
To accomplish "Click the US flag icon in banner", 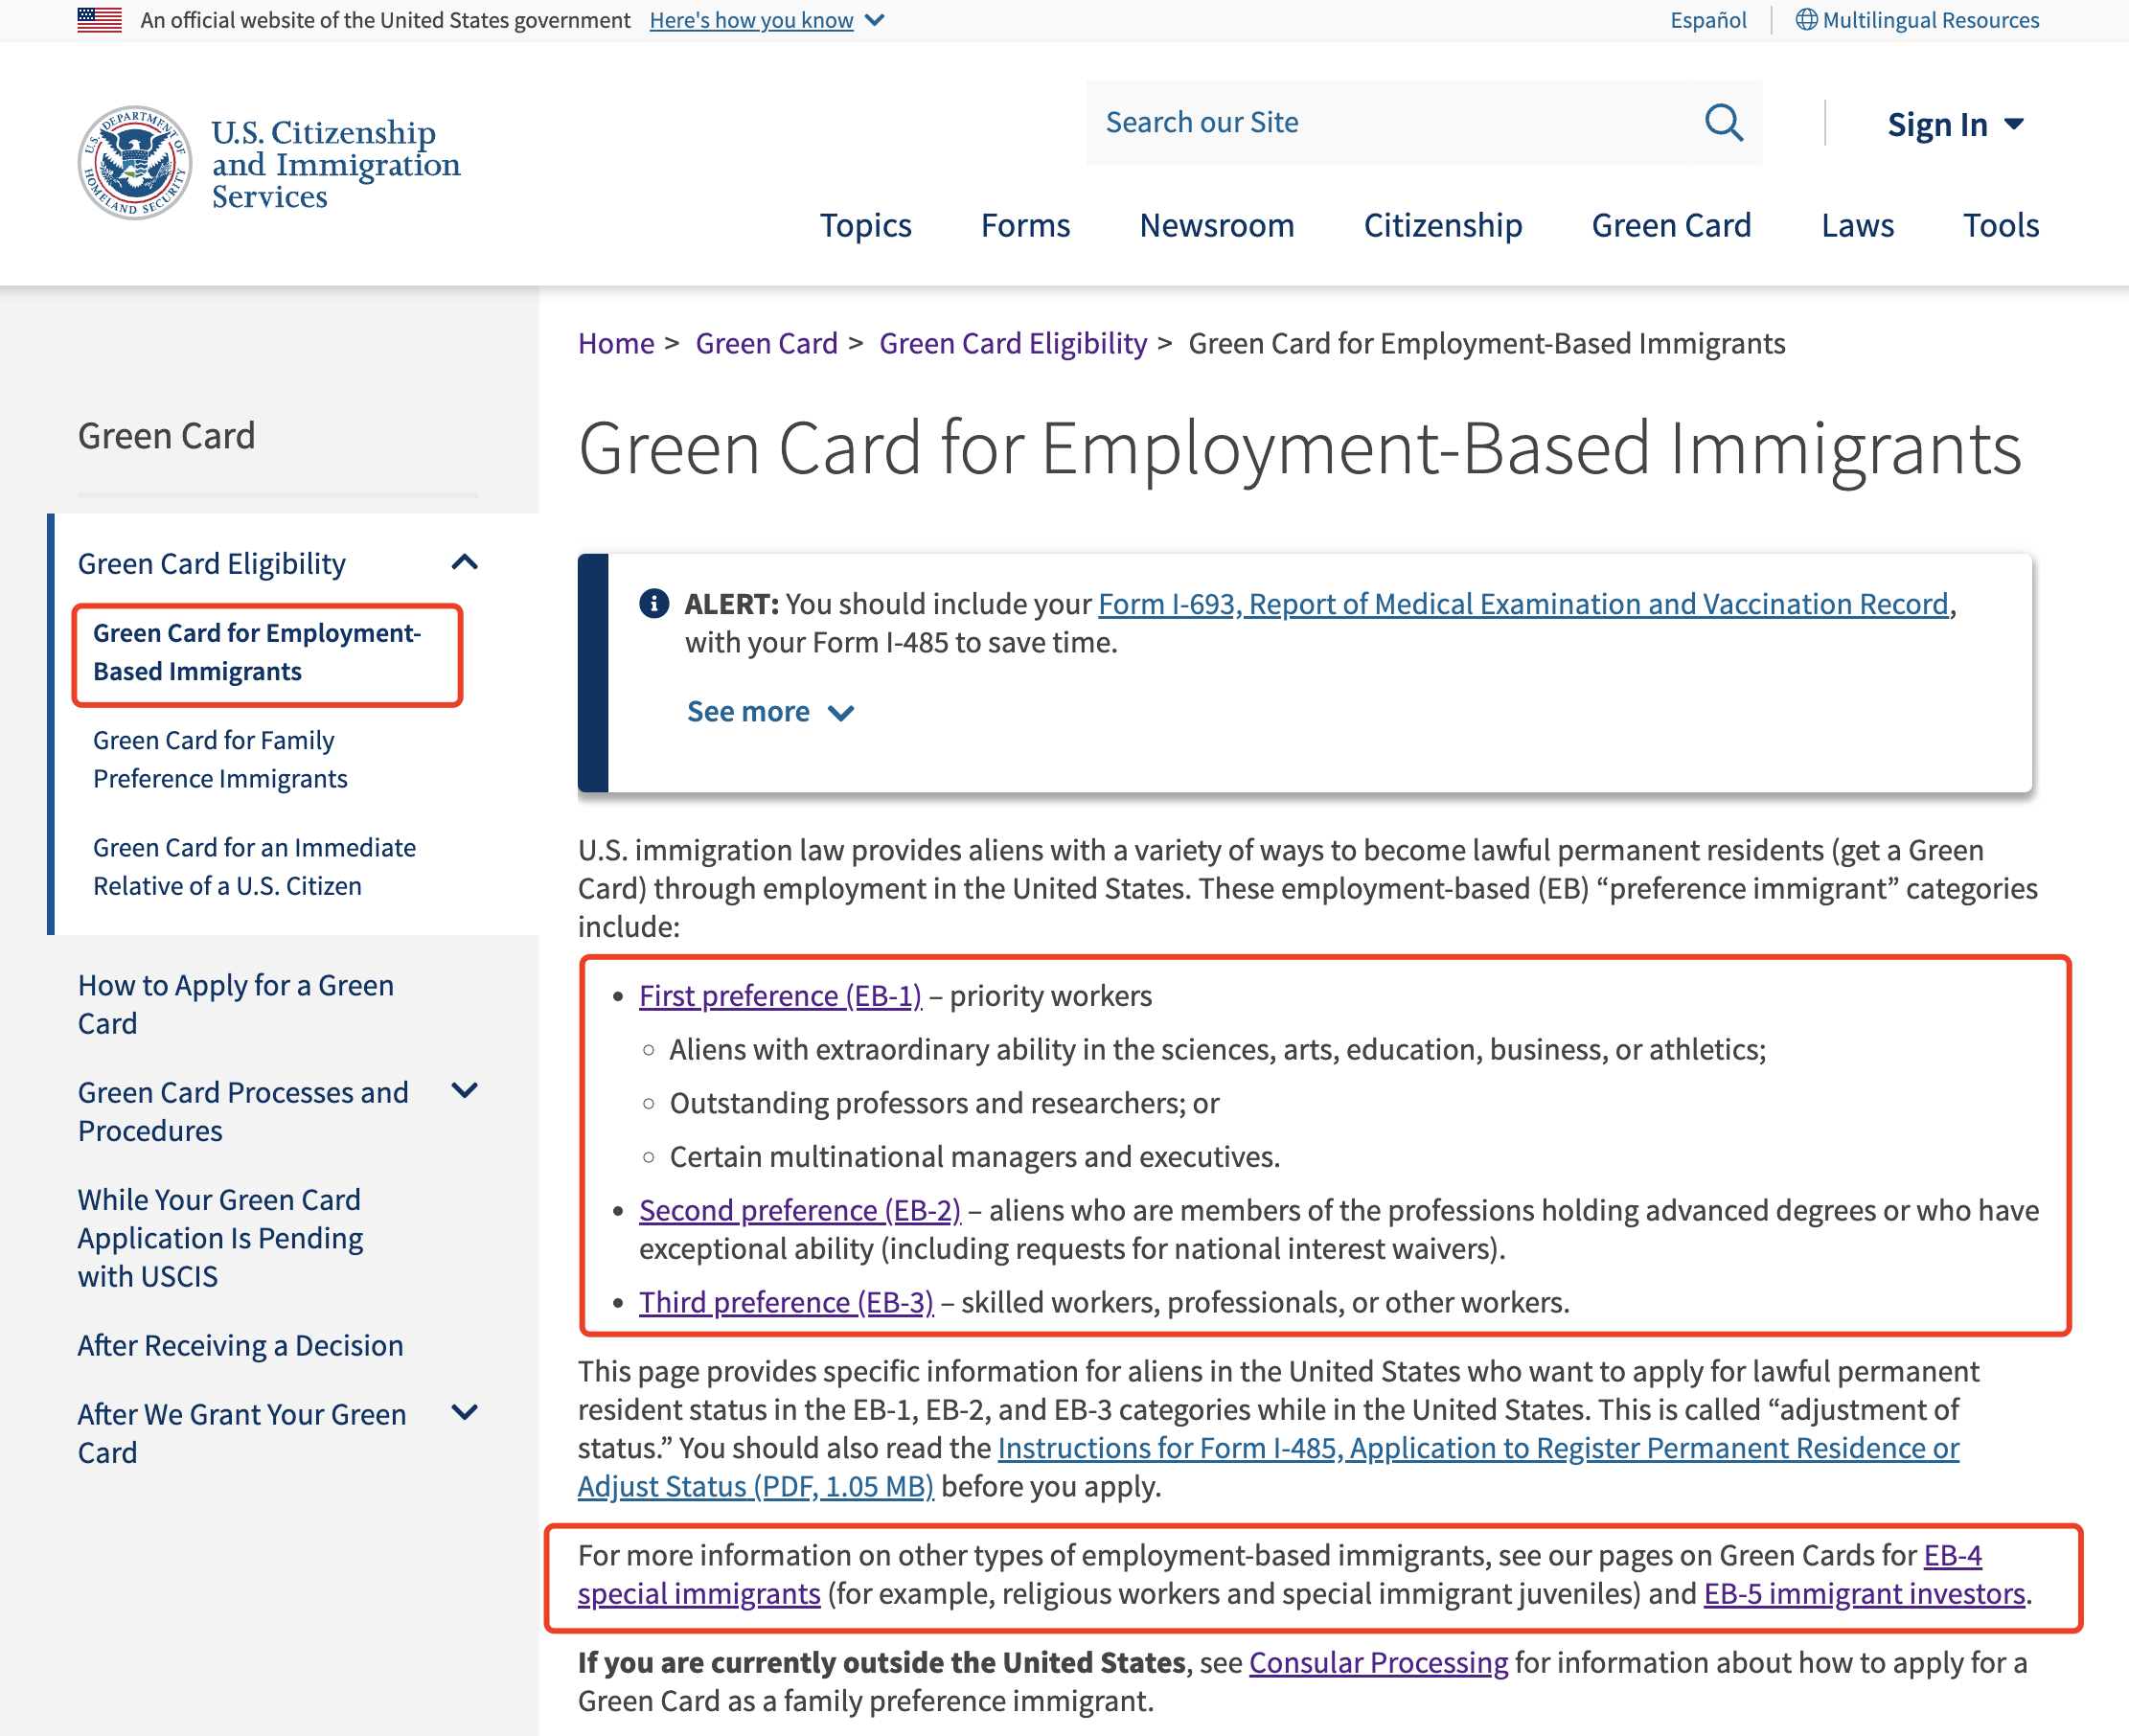I will (100, 20).
